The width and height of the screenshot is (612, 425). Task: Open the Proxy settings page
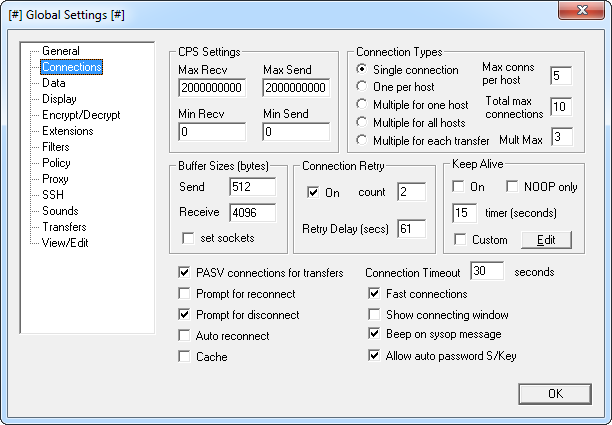tap(55, 179)
